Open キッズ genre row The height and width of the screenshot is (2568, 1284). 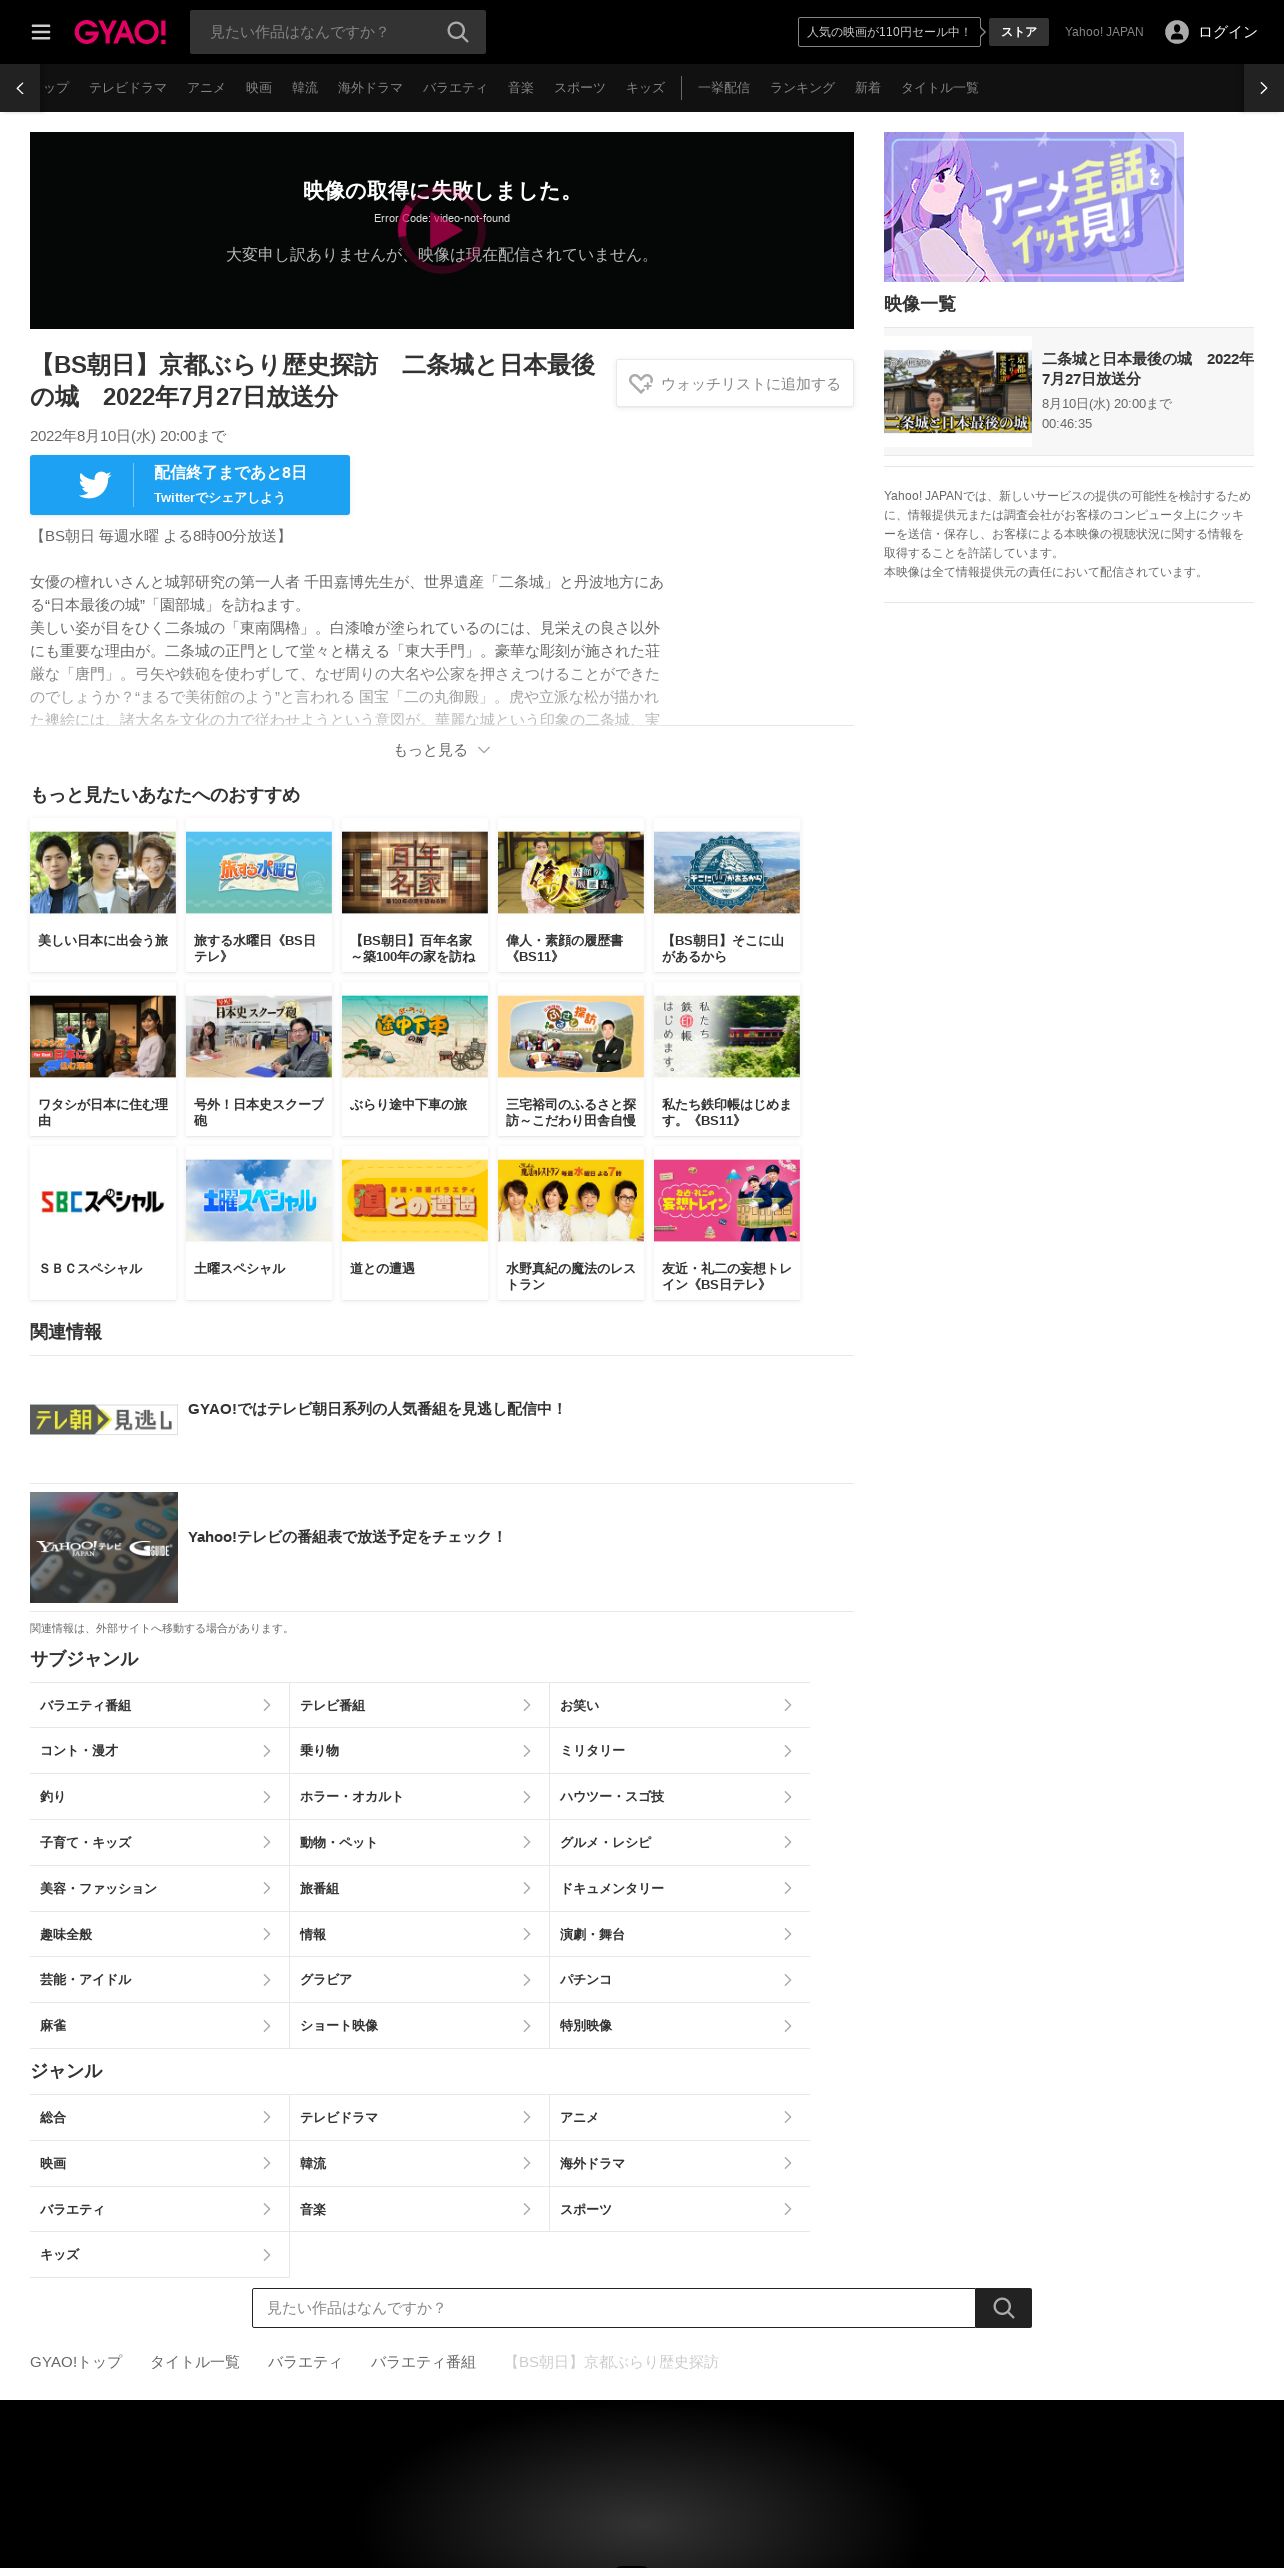159,2254
